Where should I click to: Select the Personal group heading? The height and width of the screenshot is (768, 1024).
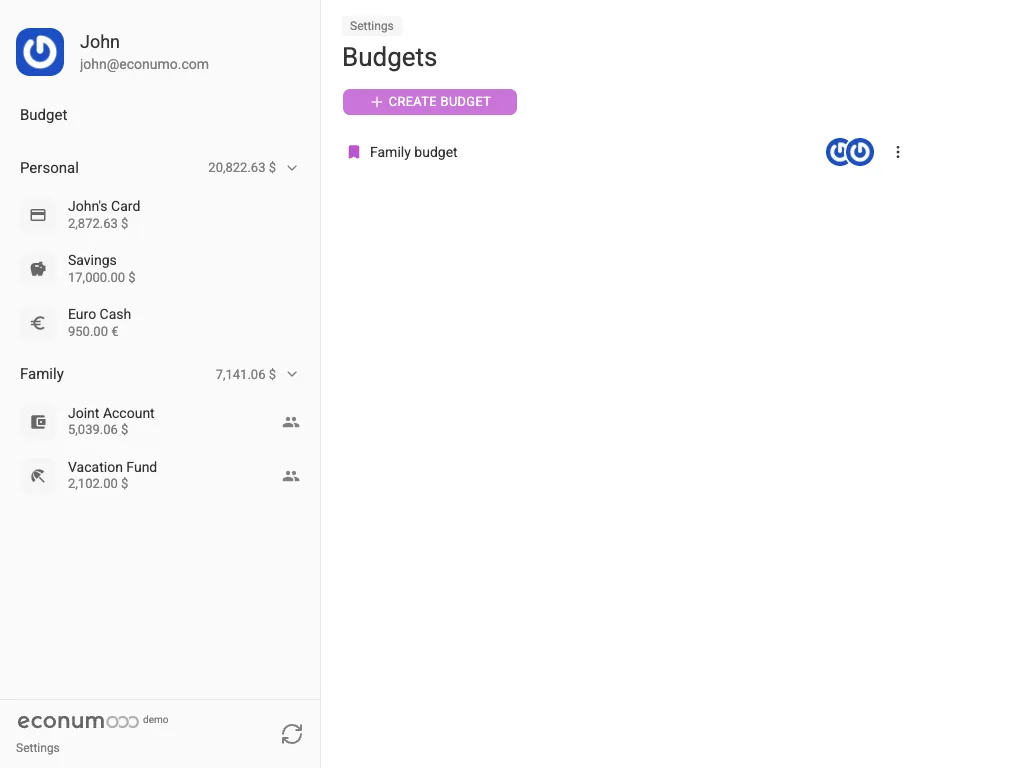pos(49,168)
